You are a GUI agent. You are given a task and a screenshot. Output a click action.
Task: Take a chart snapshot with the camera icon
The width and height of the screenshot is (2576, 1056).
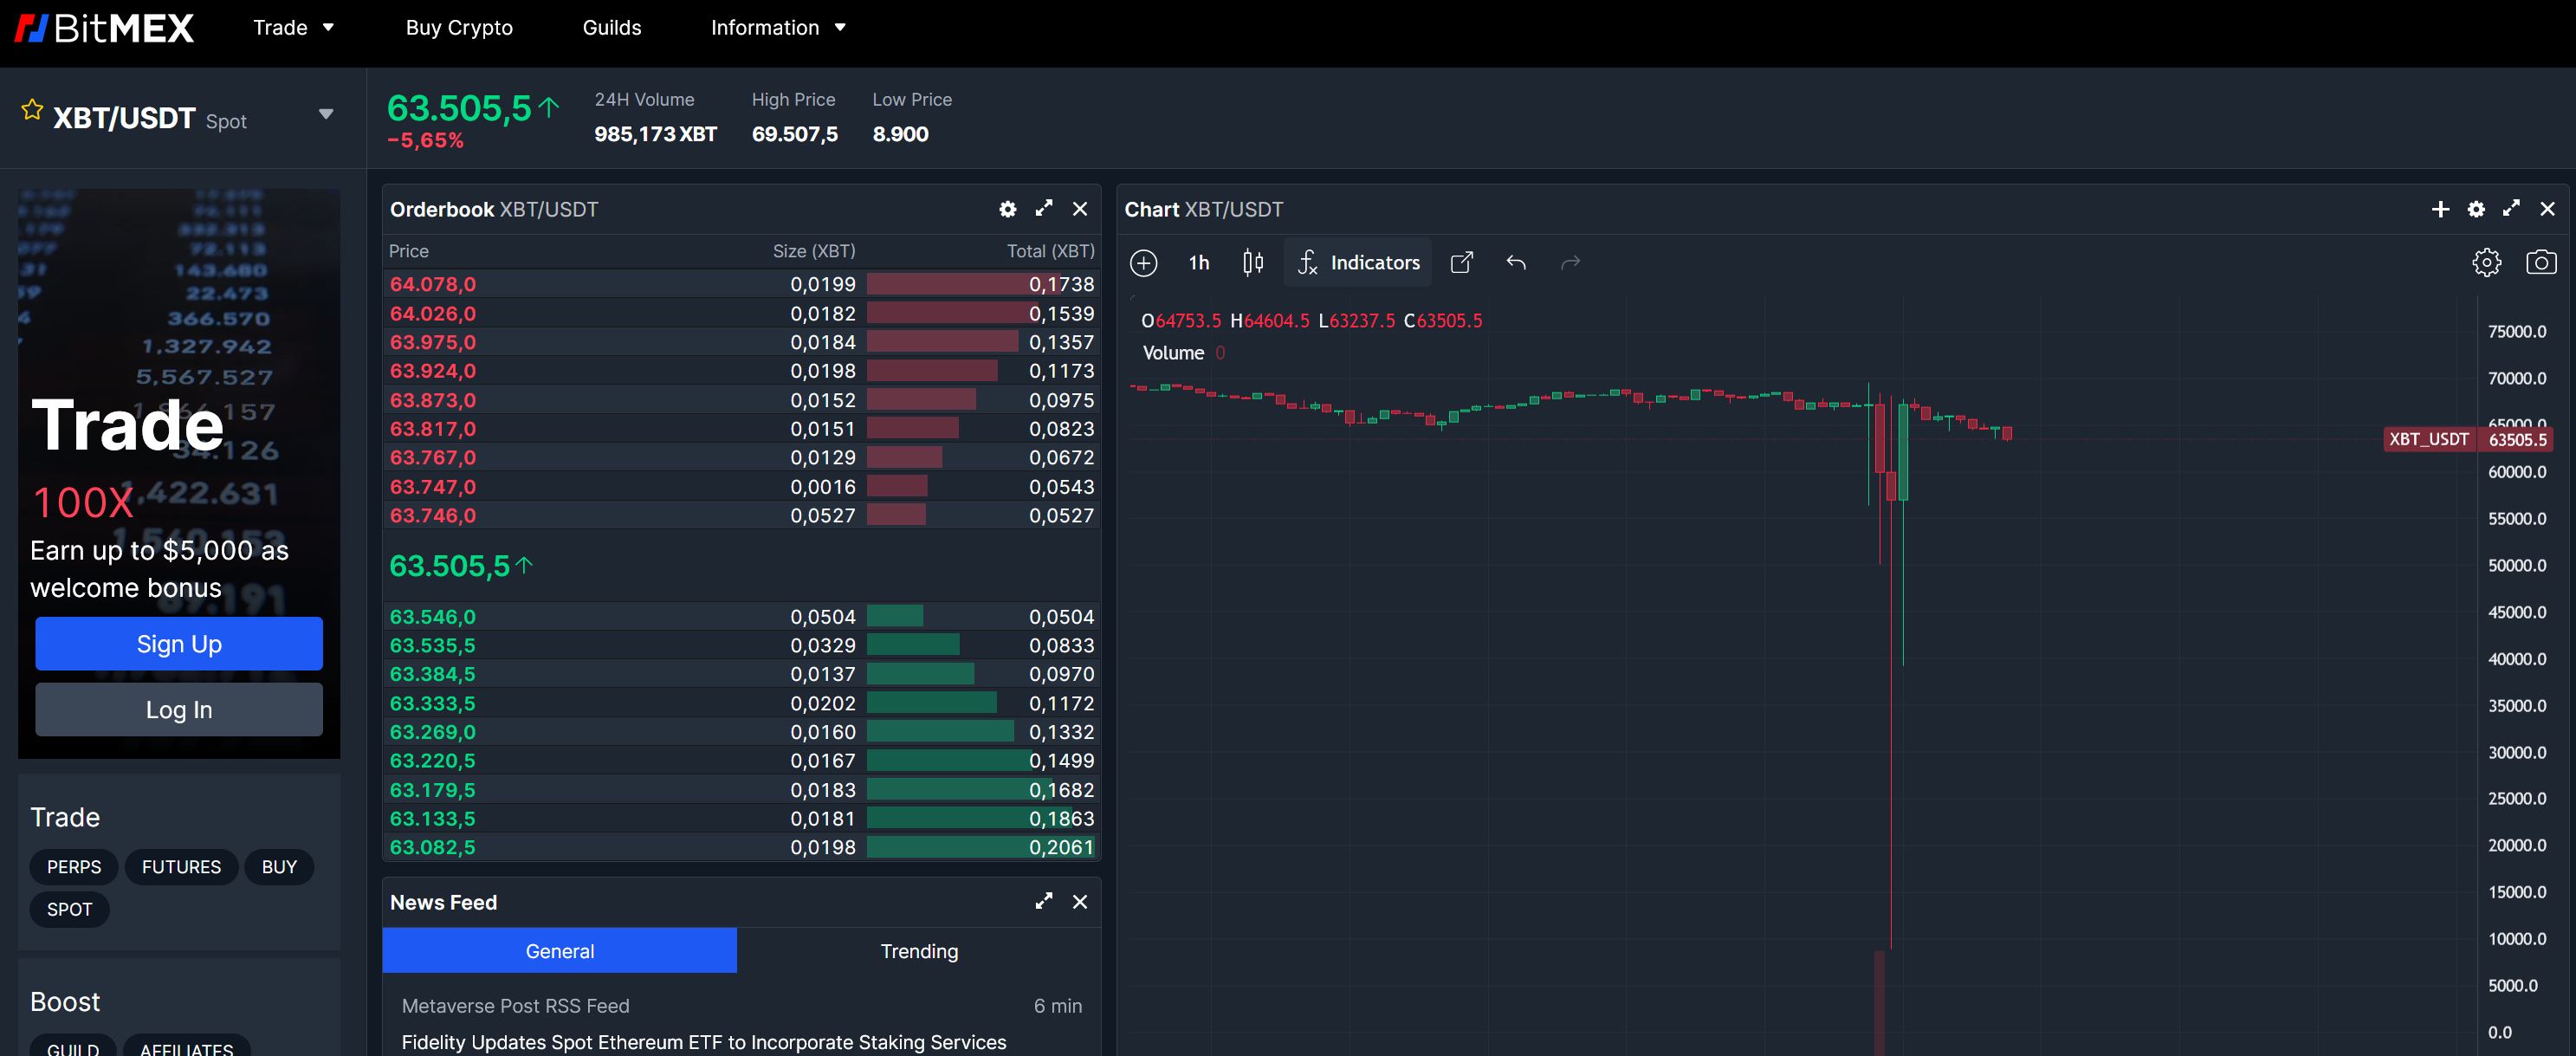tap(2541, 263)
